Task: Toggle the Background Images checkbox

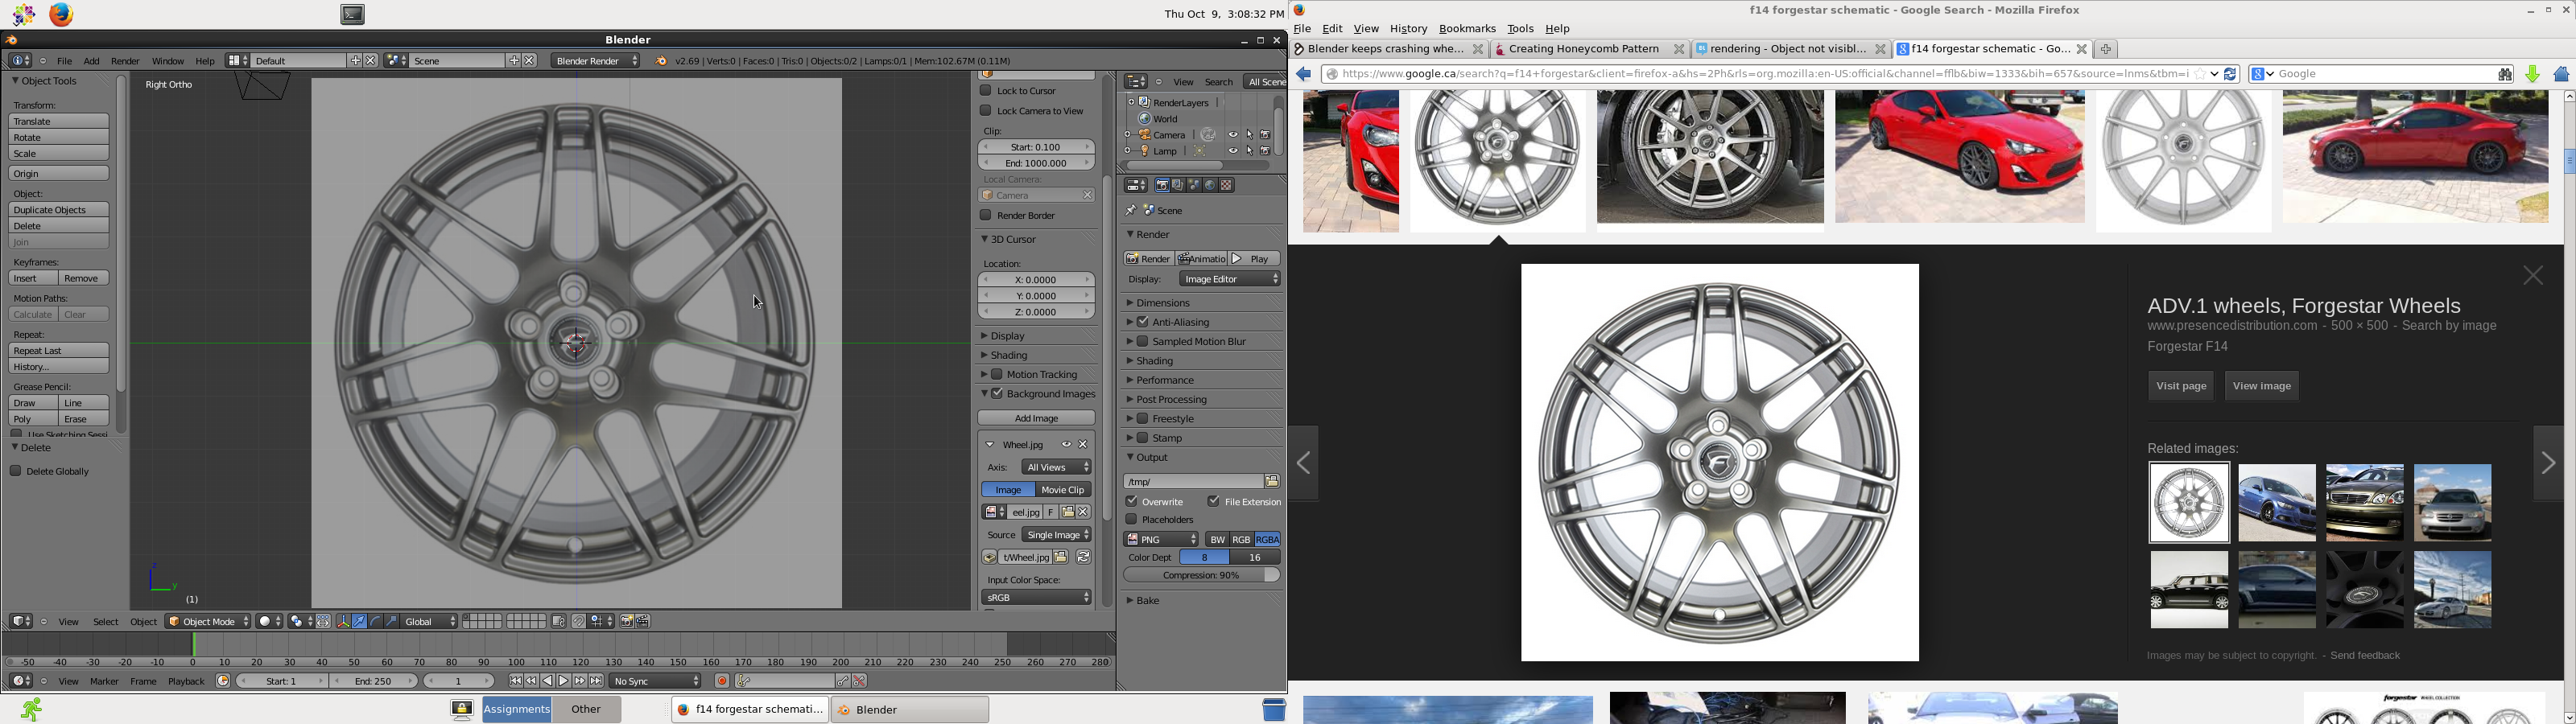Action: tap(997, 394)
